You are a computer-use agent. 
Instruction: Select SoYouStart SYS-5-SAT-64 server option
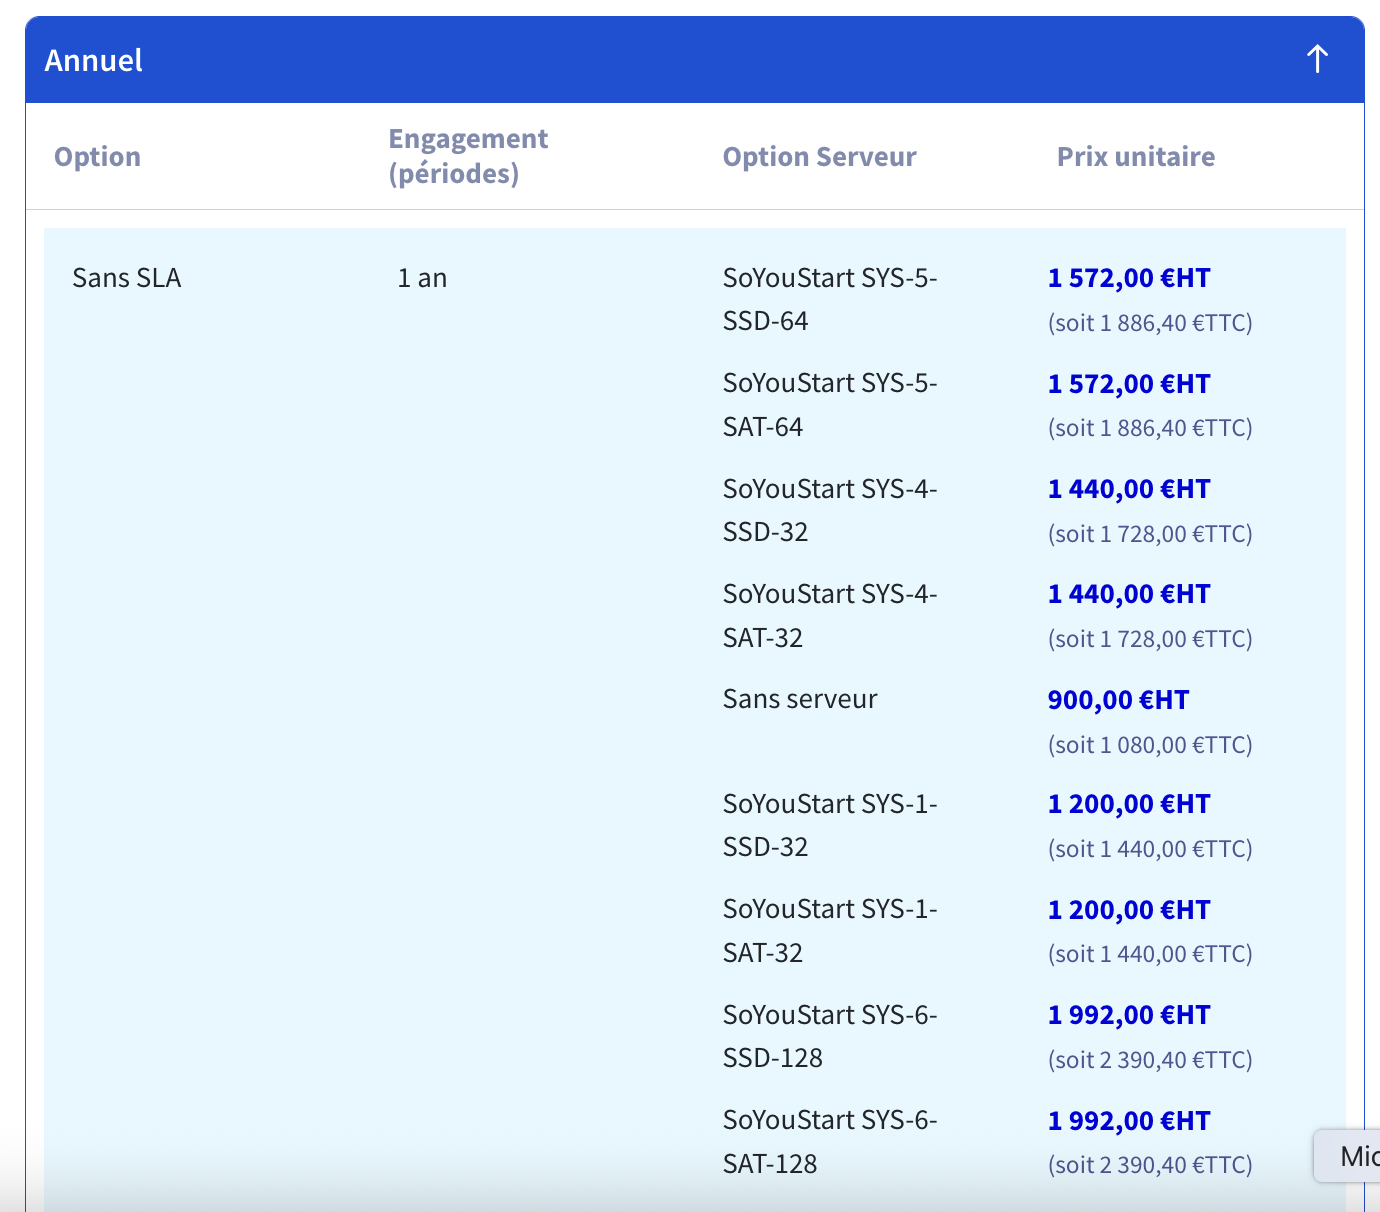(830, 405)
